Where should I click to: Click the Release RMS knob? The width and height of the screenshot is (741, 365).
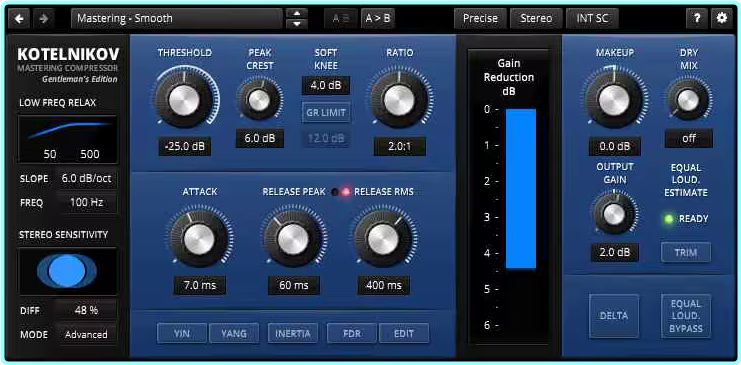(x=383, y=239)
